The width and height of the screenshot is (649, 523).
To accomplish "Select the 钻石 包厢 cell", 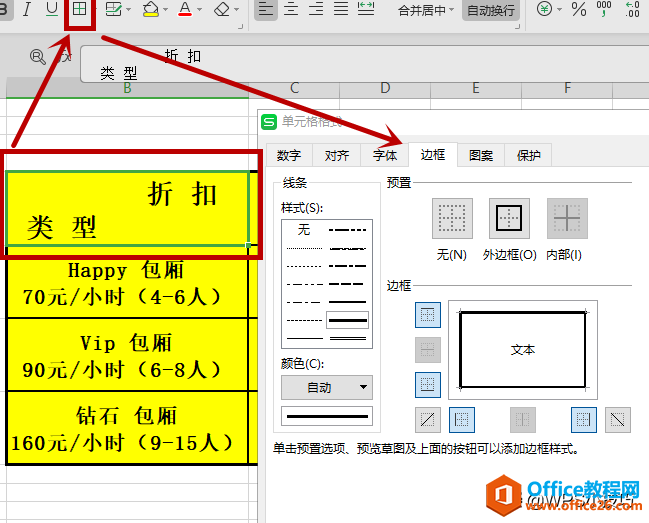I will (127, 427).
